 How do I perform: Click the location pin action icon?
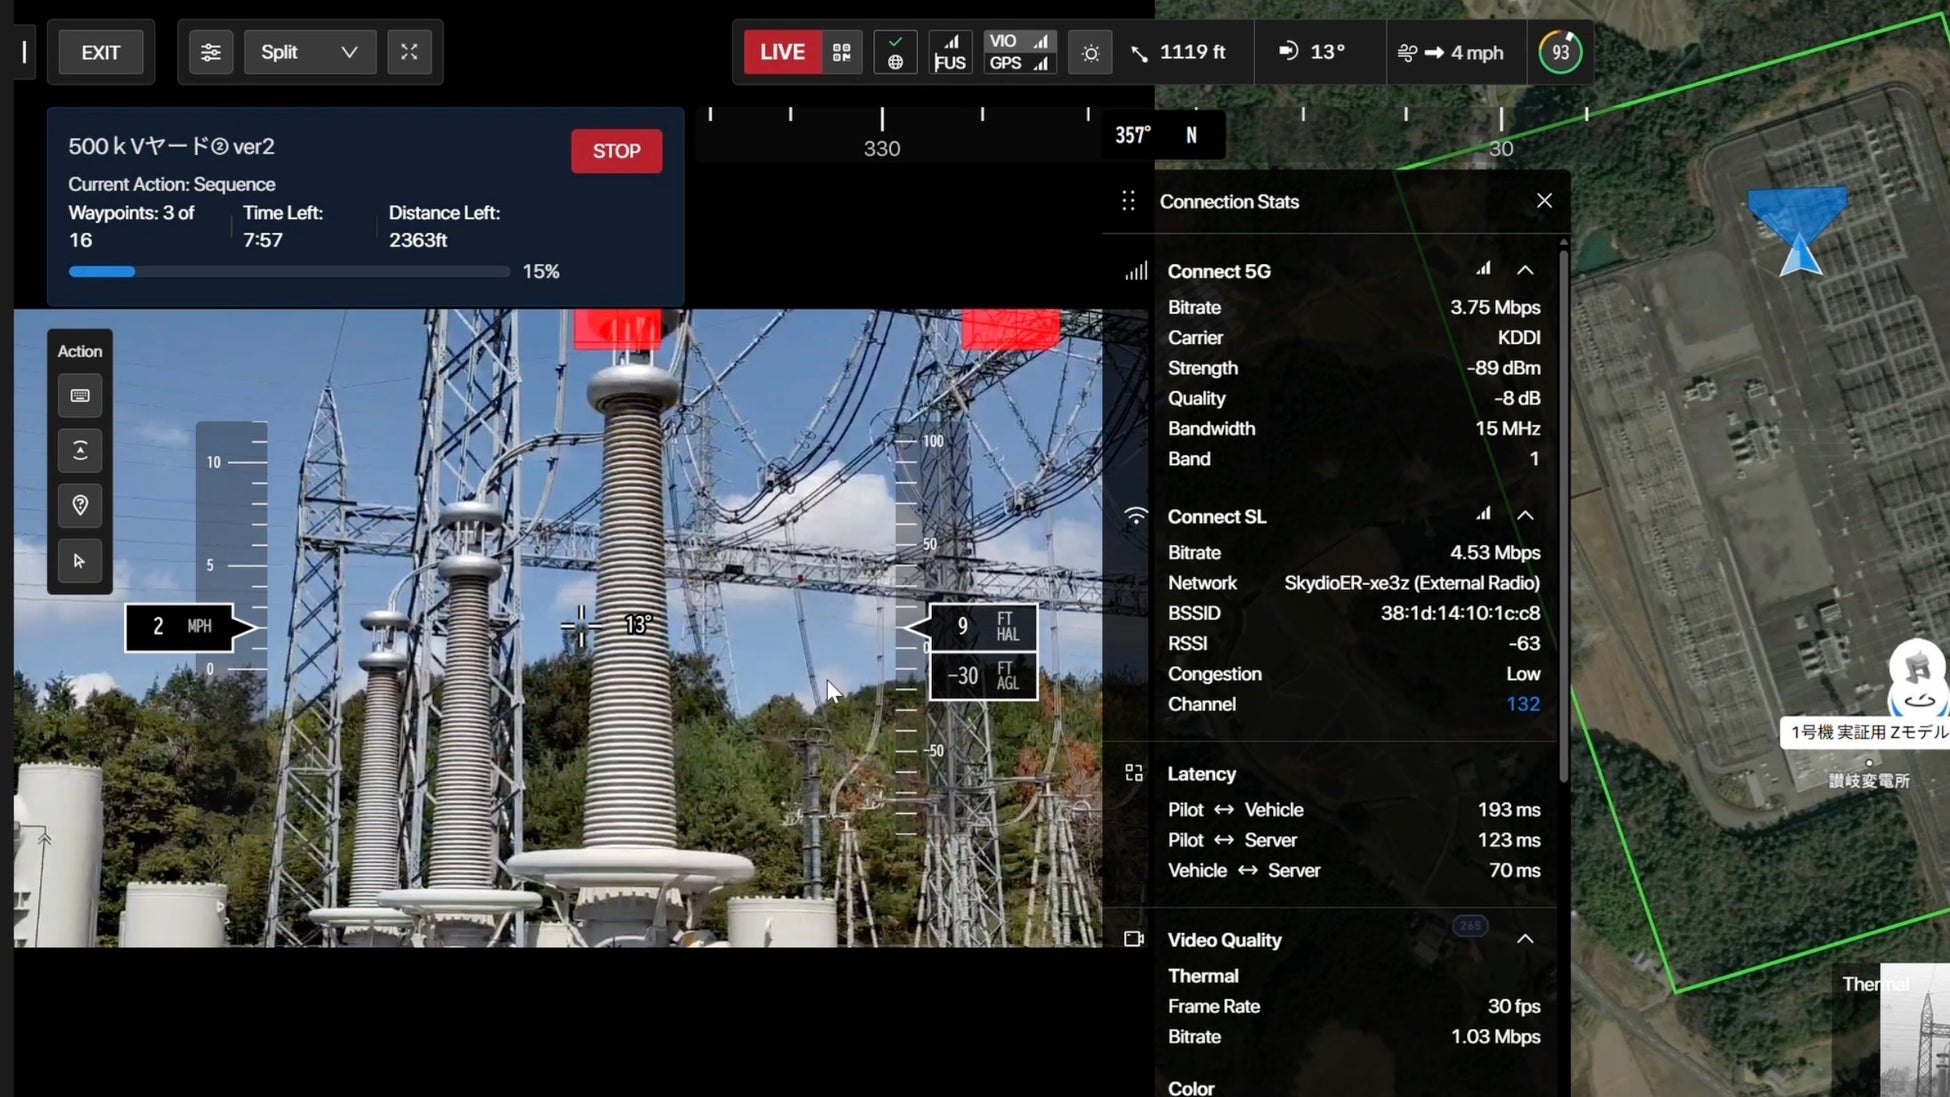tap(80, 505)
